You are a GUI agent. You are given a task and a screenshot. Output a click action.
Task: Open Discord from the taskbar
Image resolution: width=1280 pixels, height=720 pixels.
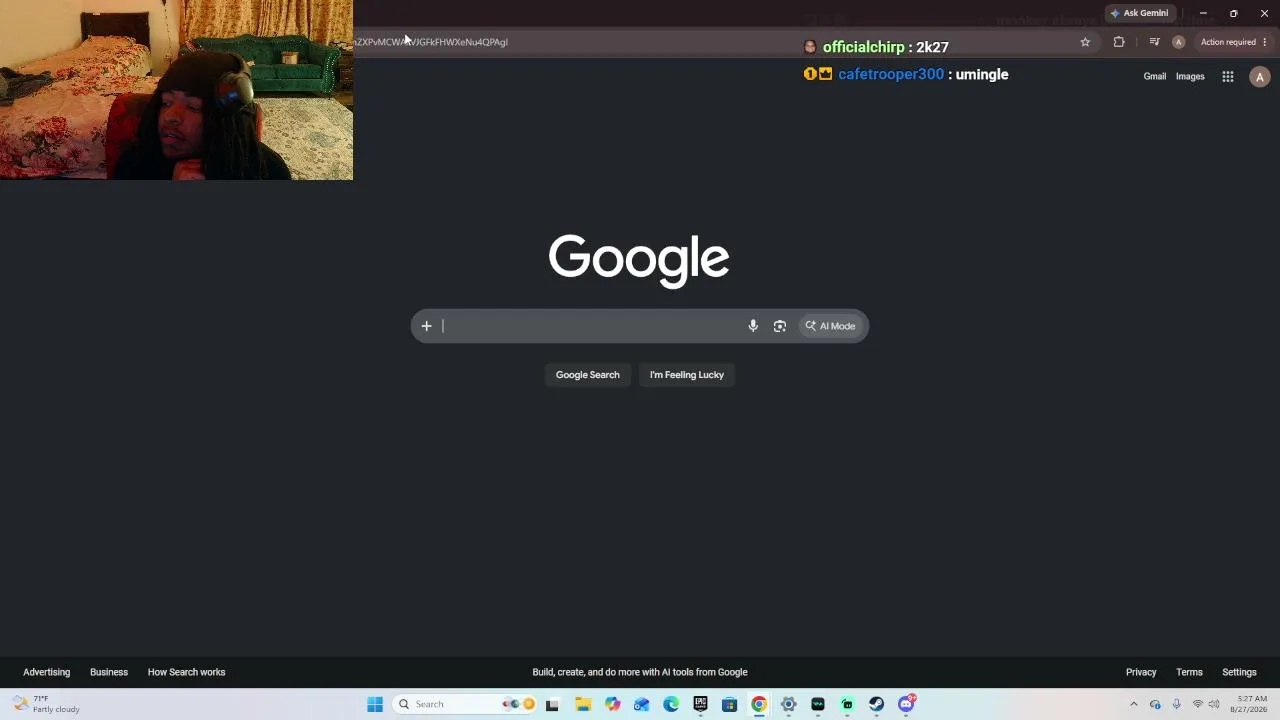906,704
